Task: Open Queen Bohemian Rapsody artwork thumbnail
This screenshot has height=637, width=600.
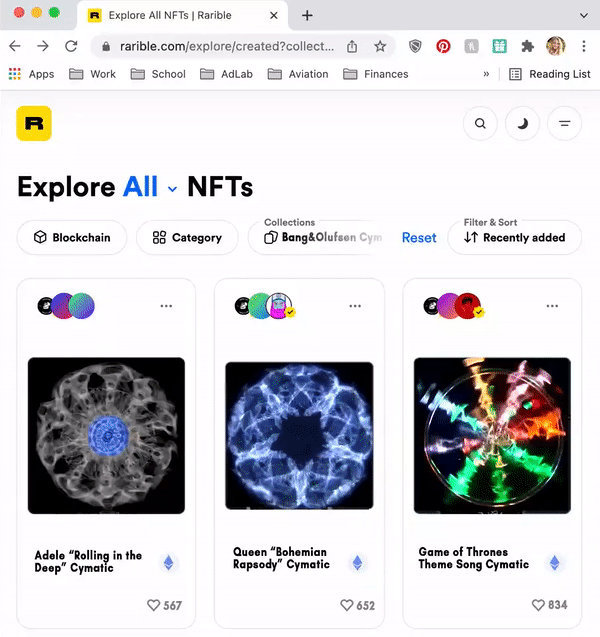Action: 299,436
